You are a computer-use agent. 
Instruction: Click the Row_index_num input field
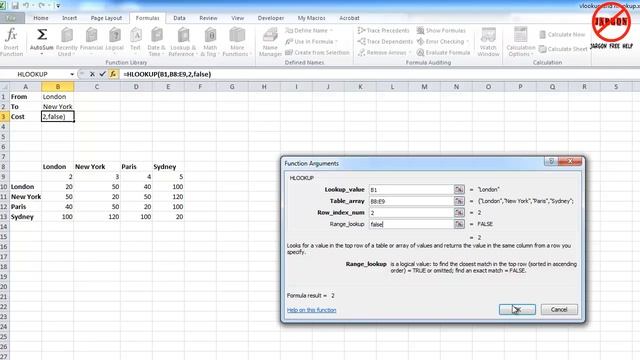click(411, 212)
